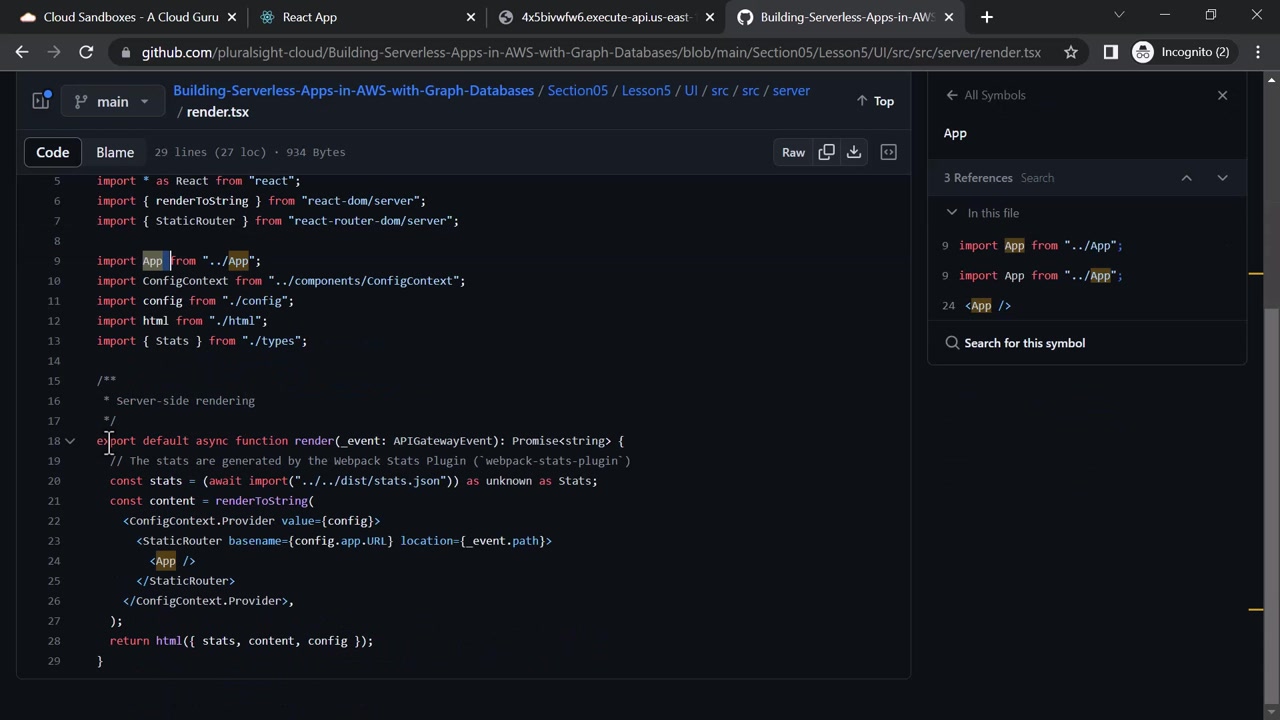Select the Code view toggle
1280x720 pixels.
pyautogui.click(x=53, y=152)
